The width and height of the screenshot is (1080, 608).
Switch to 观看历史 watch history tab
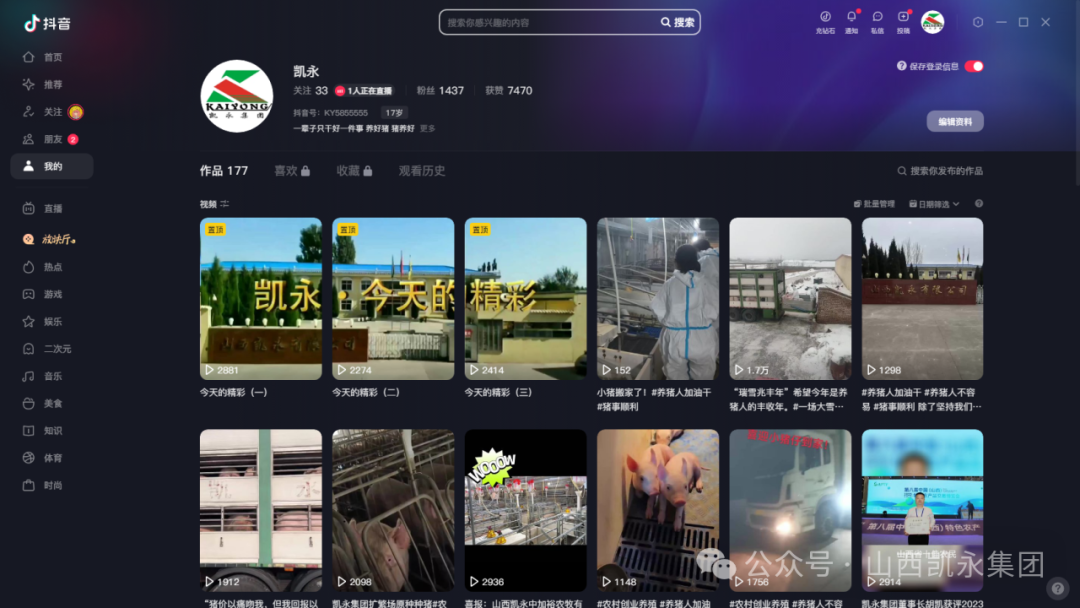coord(422,171)
